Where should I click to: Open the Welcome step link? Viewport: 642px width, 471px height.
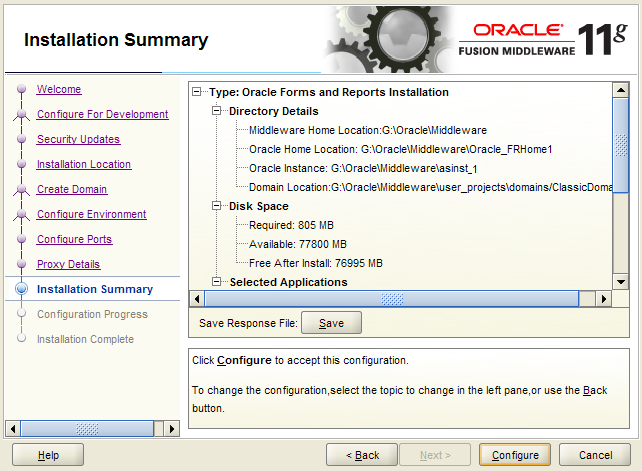pyautogui.click(x=59, y=89)
